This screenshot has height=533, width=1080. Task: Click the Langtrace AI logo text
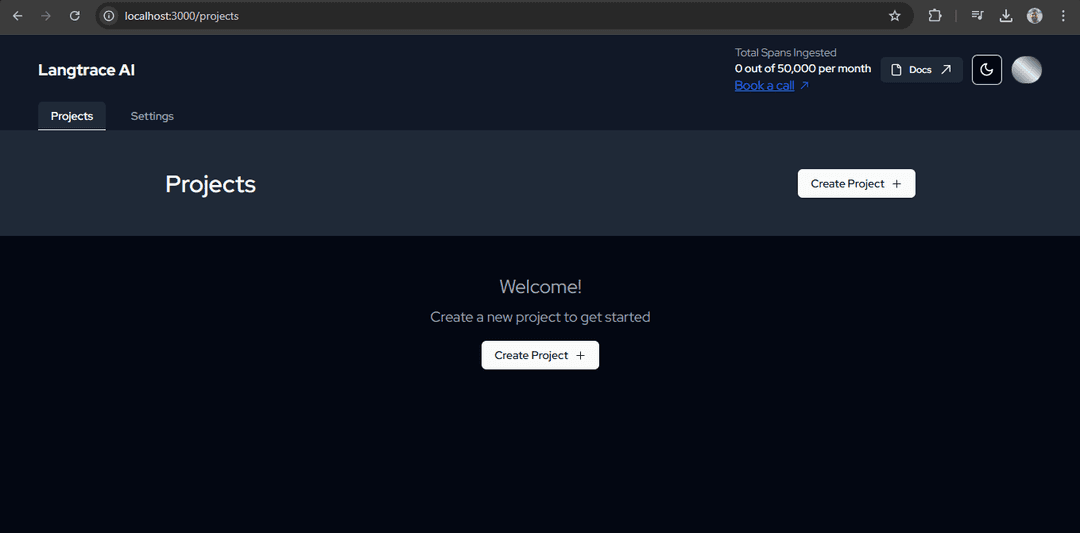[x=86, y=70]
